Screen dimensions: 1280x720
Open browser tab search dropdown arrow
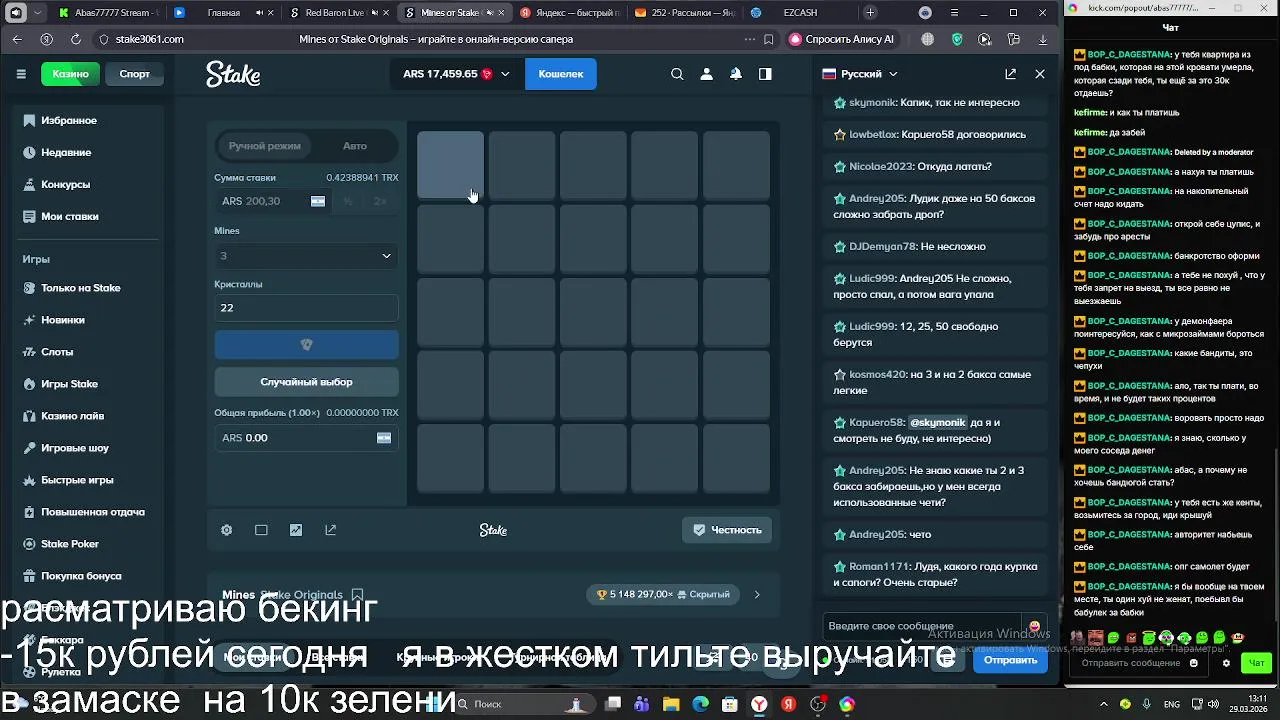pyautogui.click(x=37, y=13)
